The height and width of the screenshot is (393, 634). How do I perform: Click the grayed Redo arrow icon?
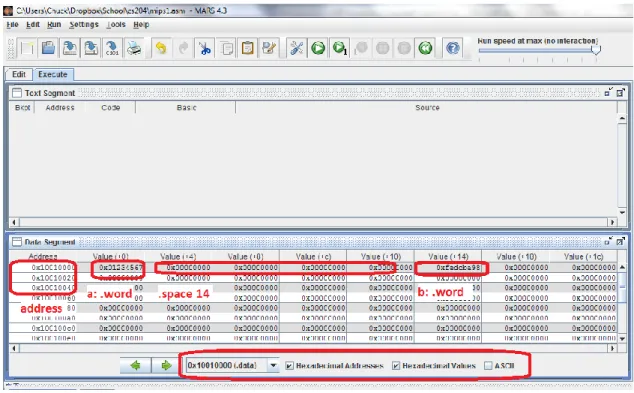(x=183, y=49)
